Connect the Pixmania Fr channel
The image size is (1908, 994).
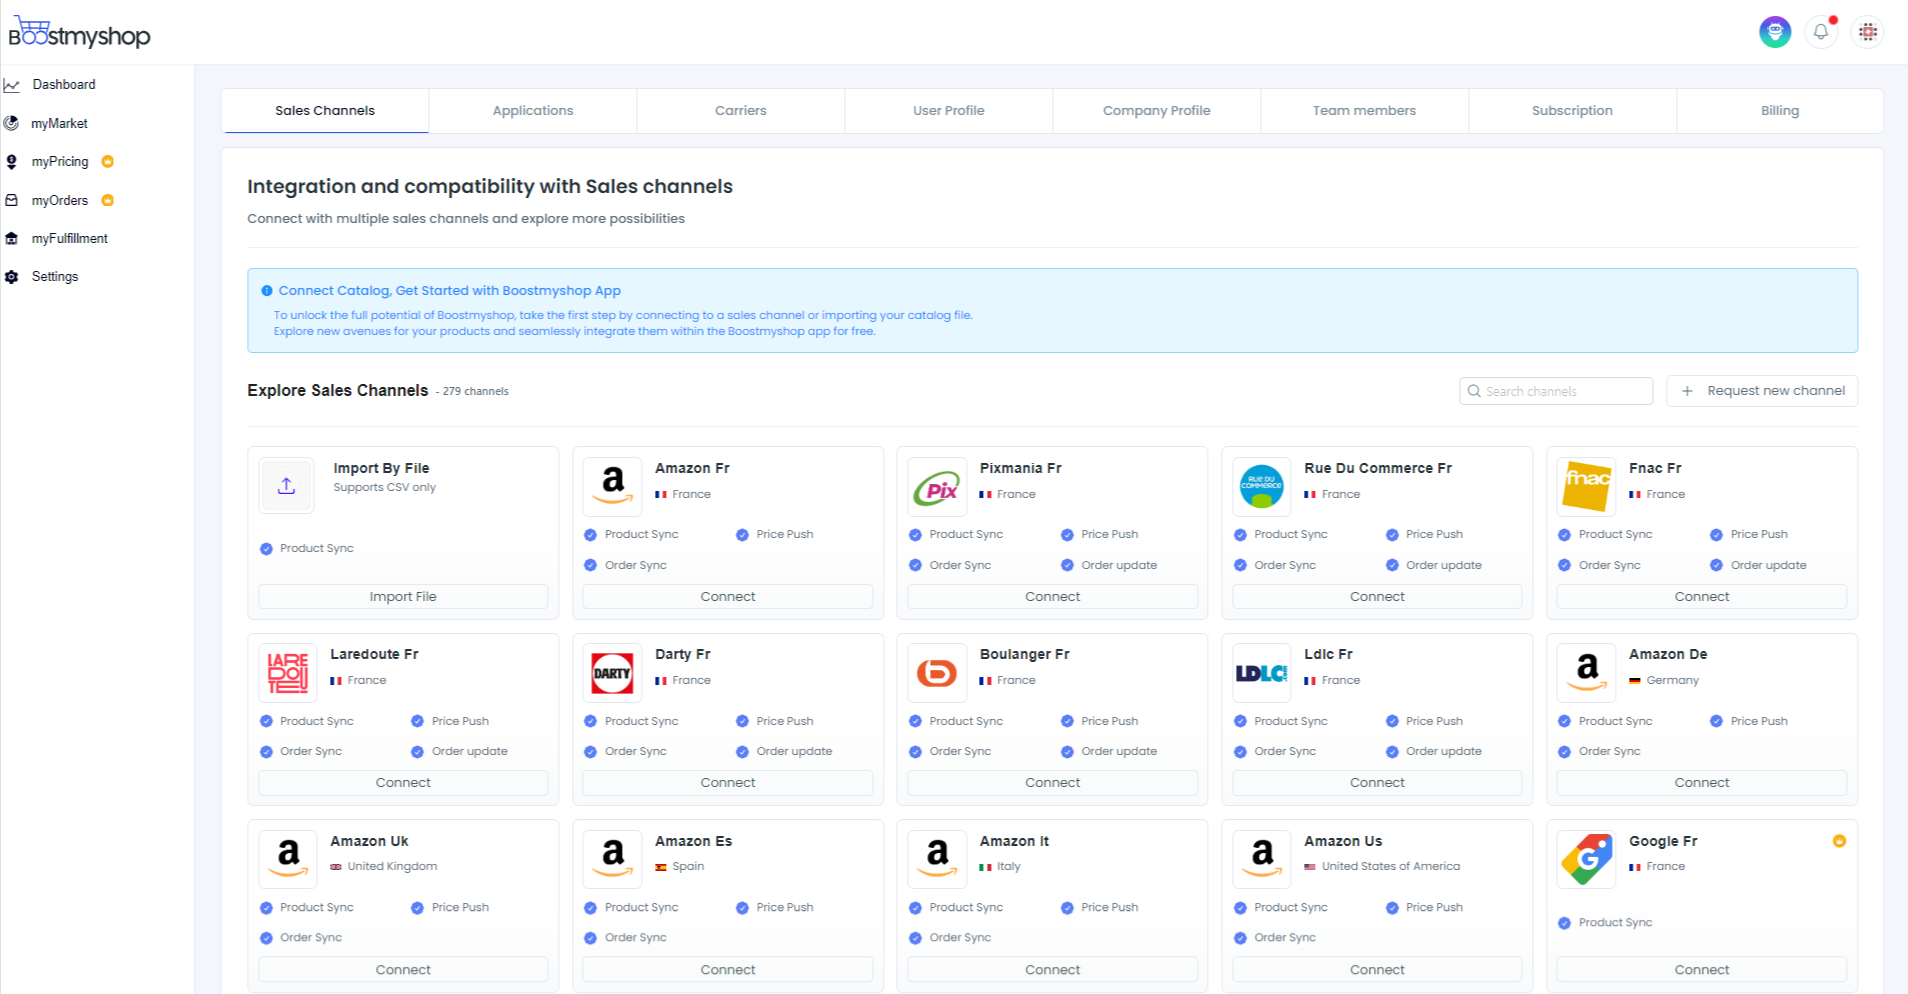[1053, 596]
